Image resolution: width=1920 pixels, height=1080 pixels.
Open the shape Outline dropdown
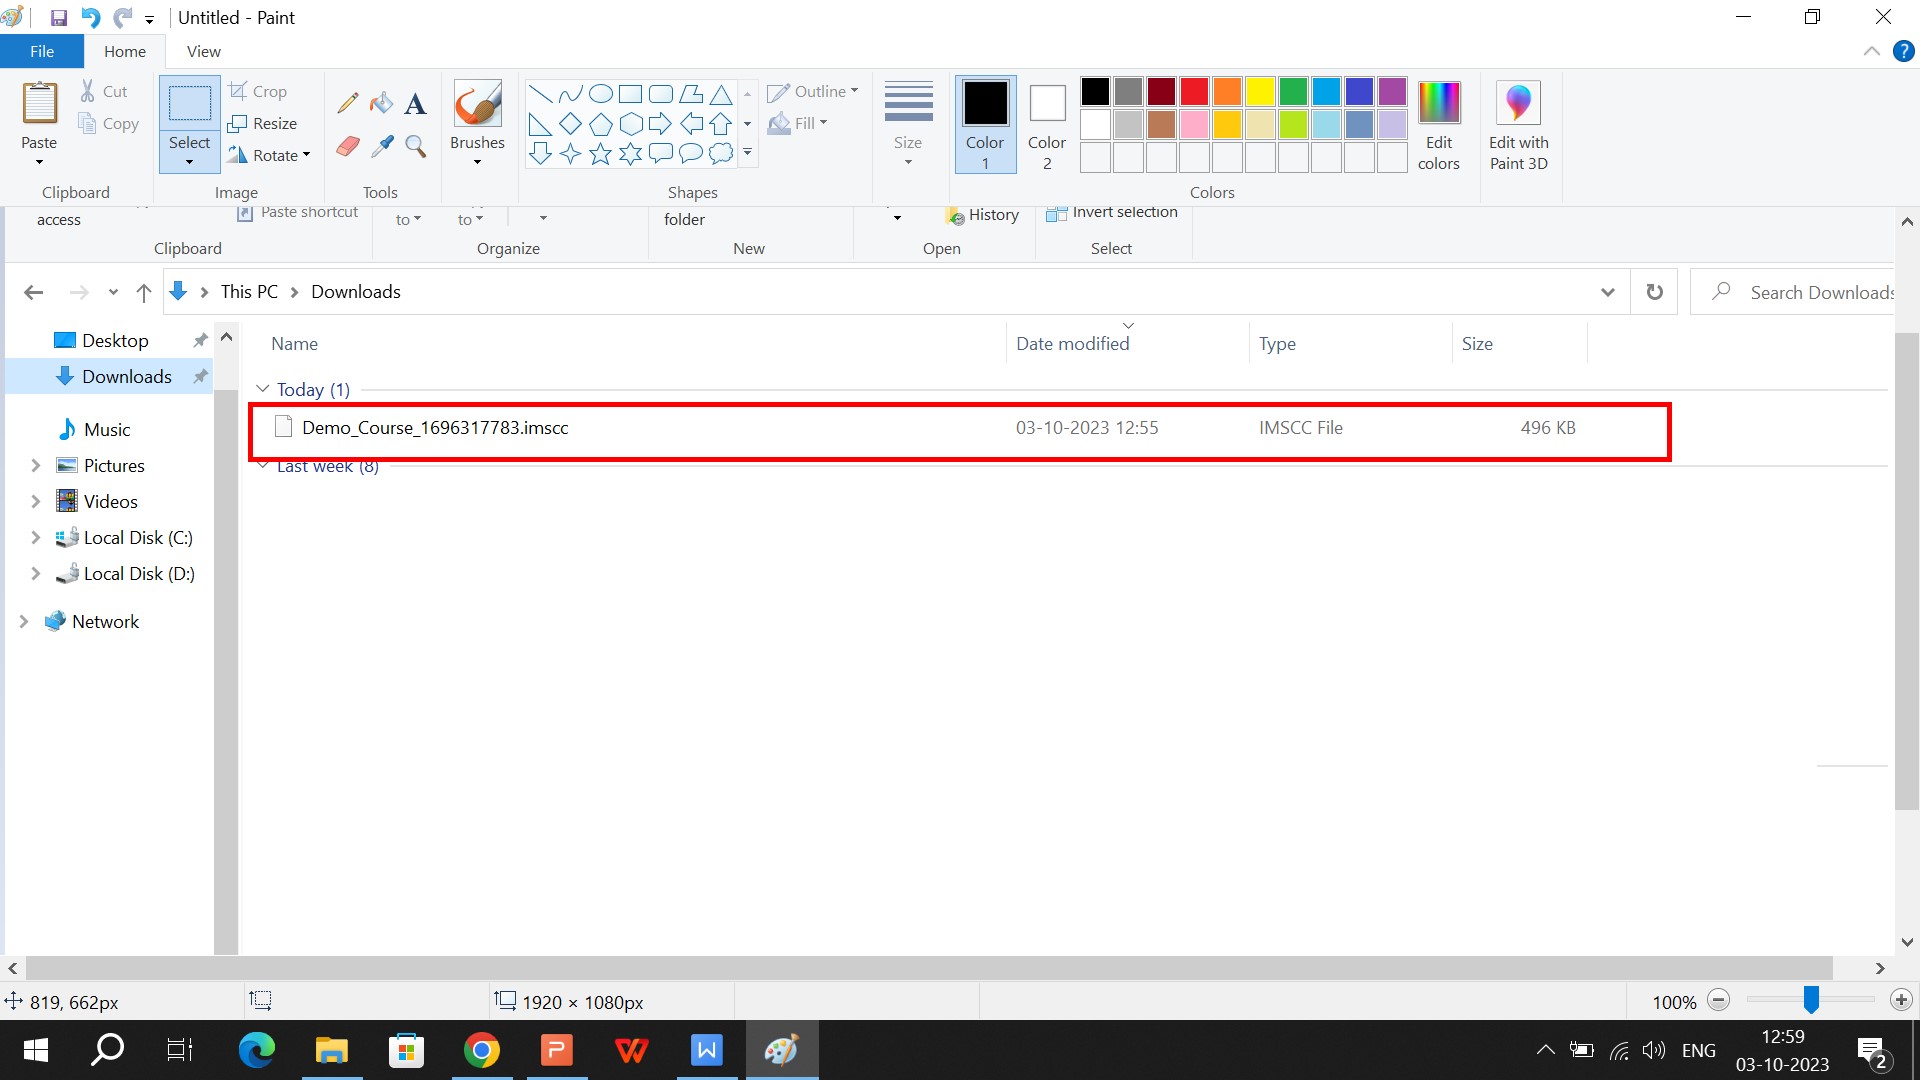click(x=813, y=91)
